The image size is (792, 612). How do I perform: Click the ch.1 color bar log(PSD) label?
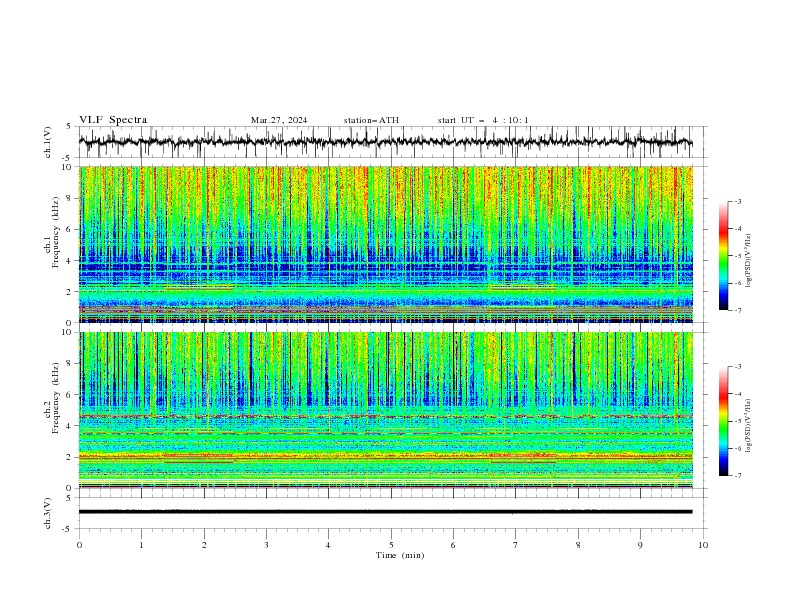click(748, 261)
